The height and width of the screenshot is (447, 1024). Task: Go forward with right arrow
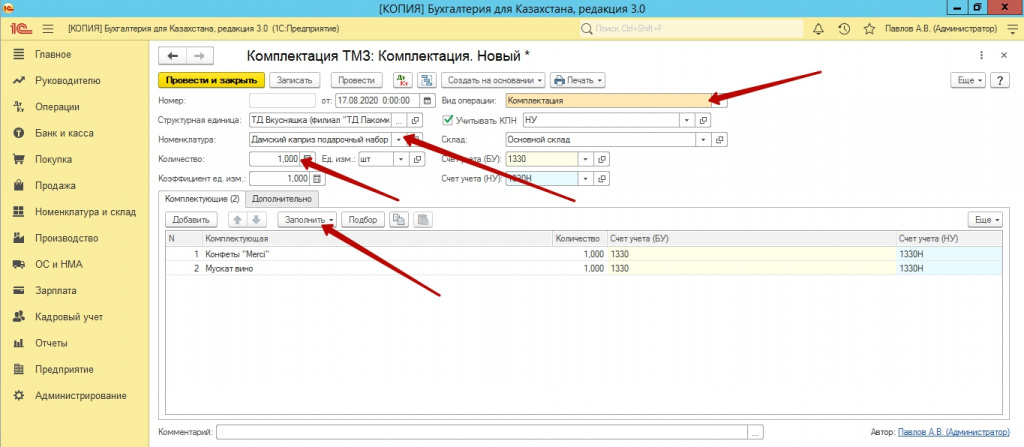point(200,56)
